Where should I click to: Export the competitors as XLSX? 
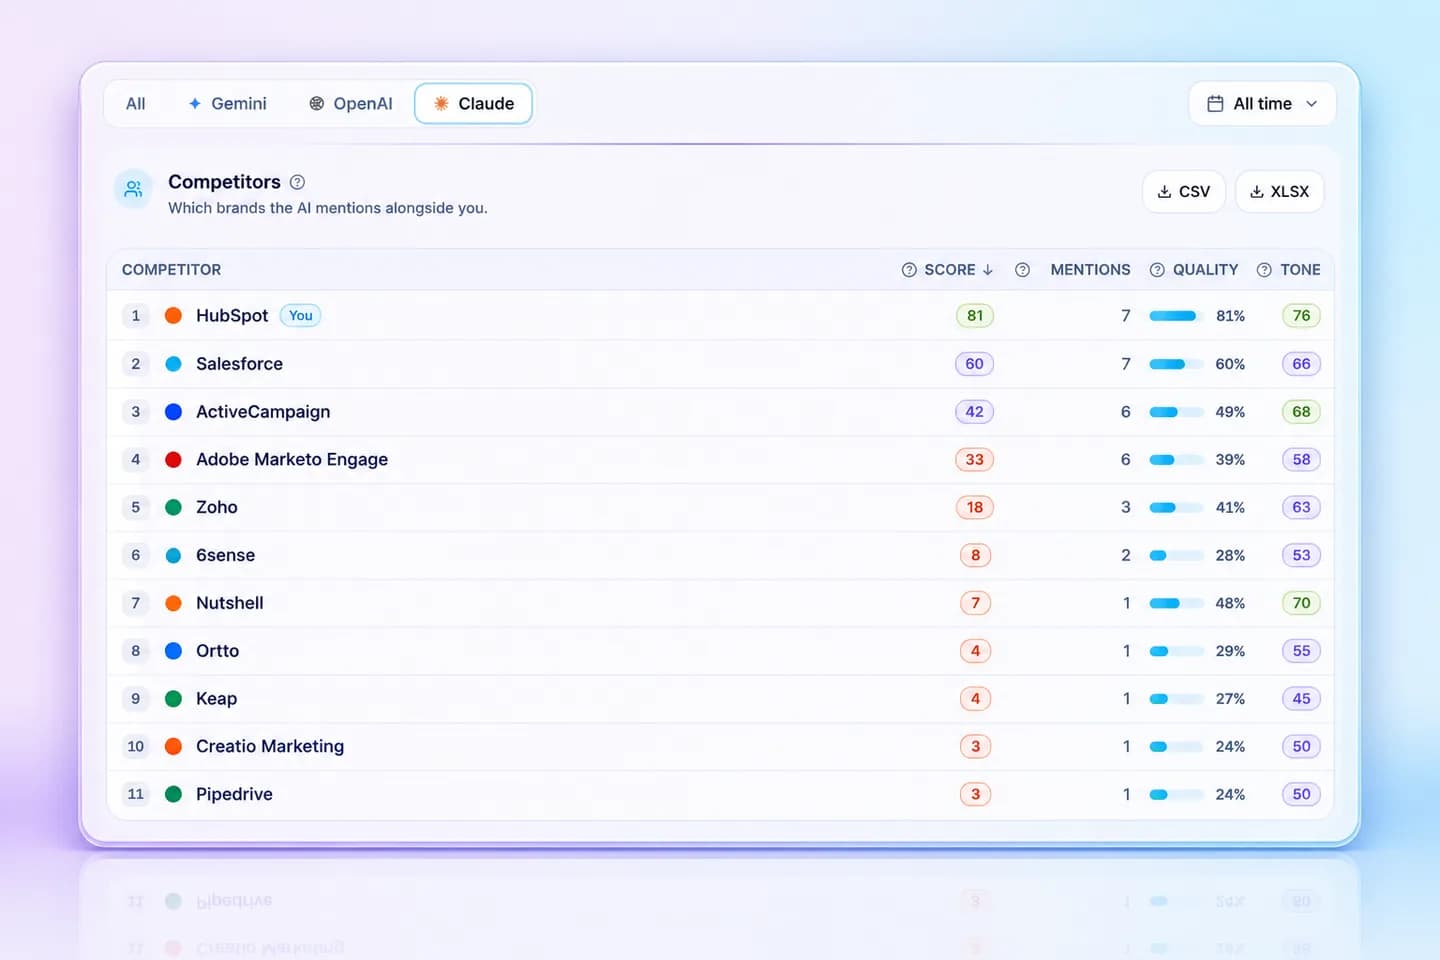click(1280, 192)
